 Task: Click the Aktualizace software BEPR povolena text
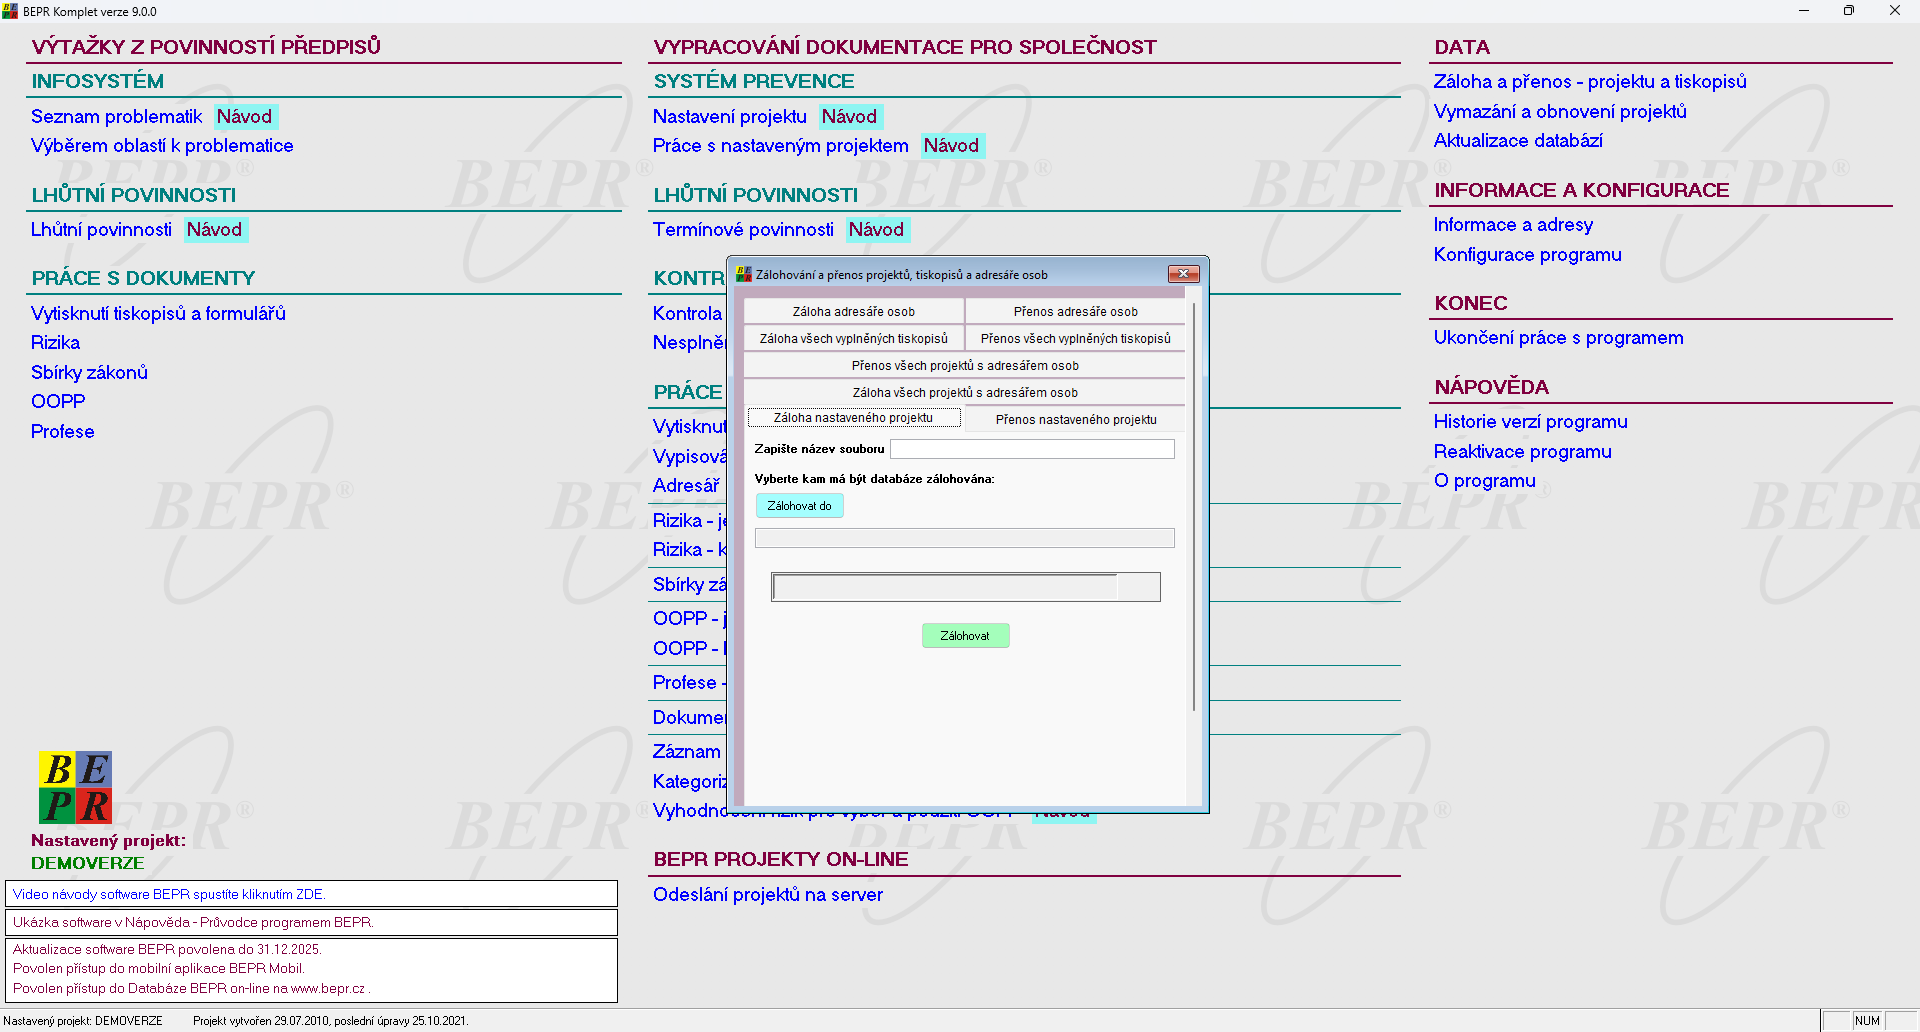click(167, 950)
